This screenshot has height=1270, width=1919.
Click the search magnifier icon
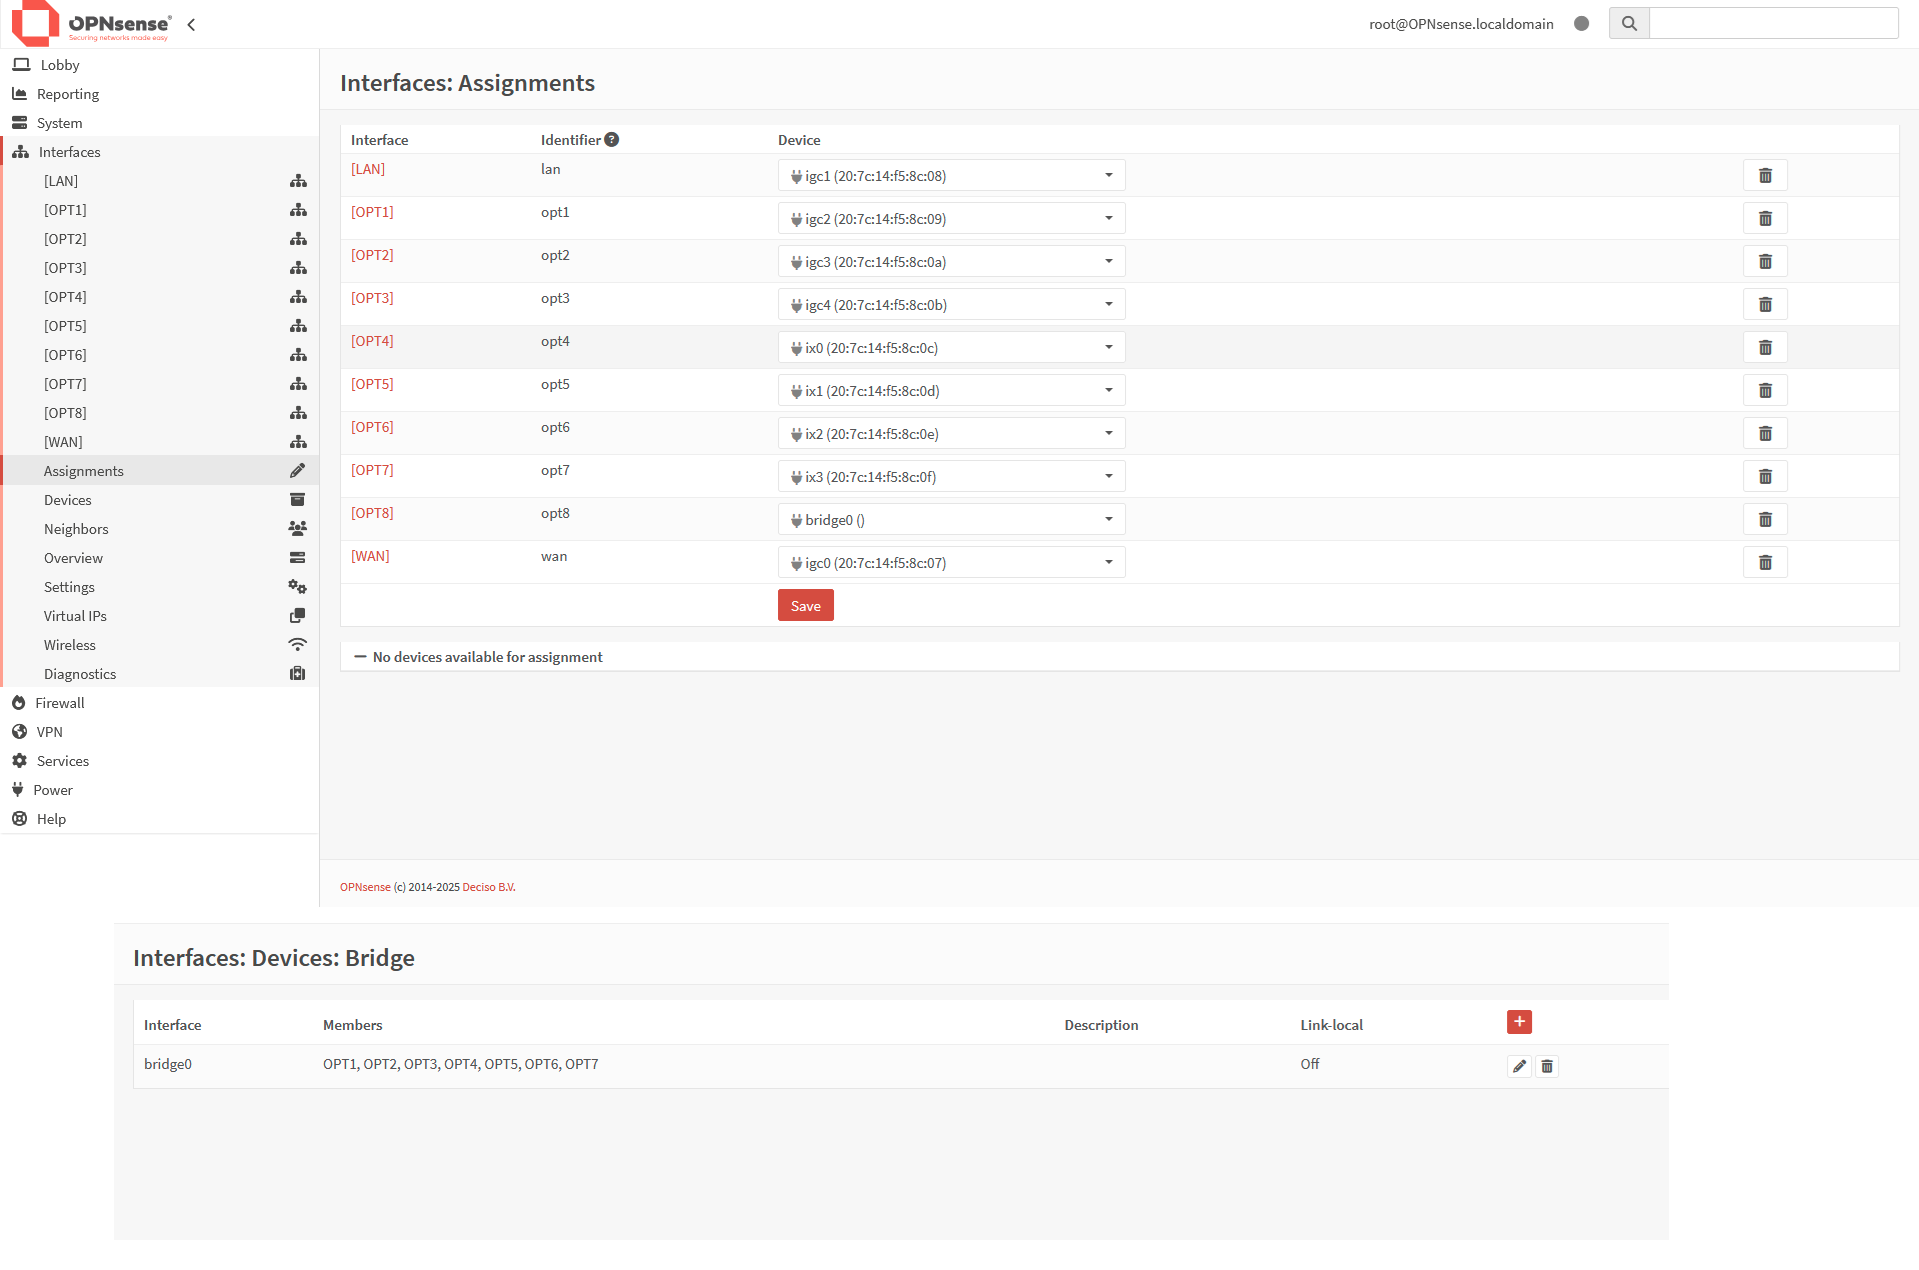tap(1629, 23)
